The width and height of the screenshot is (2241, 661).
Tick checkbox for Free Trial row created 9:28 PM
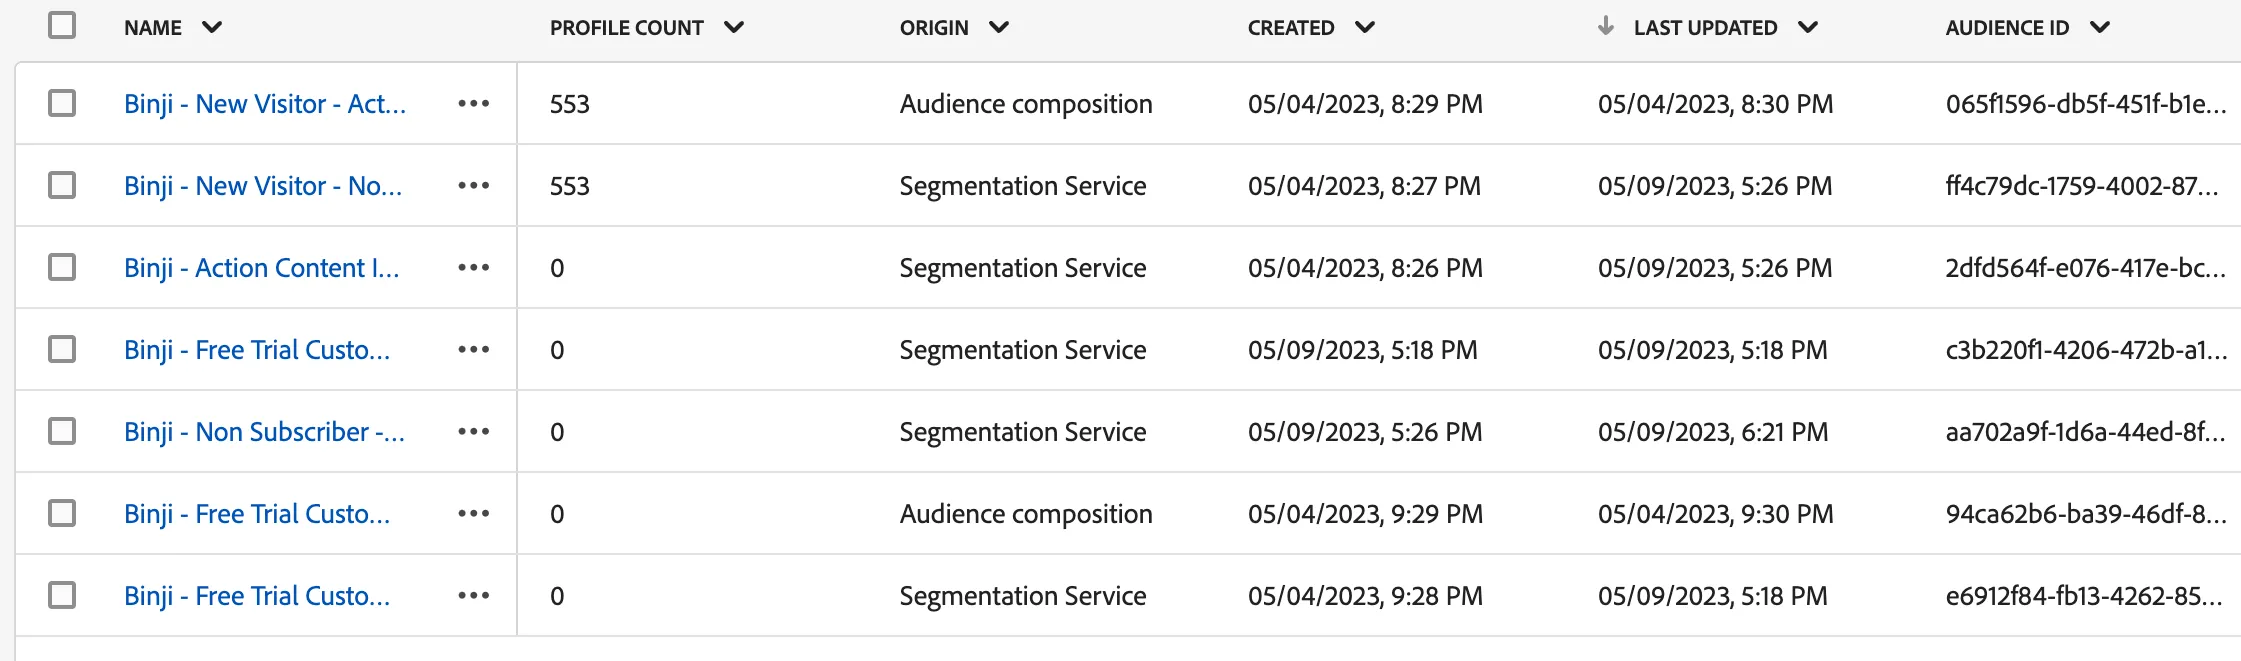coord(62,595)
